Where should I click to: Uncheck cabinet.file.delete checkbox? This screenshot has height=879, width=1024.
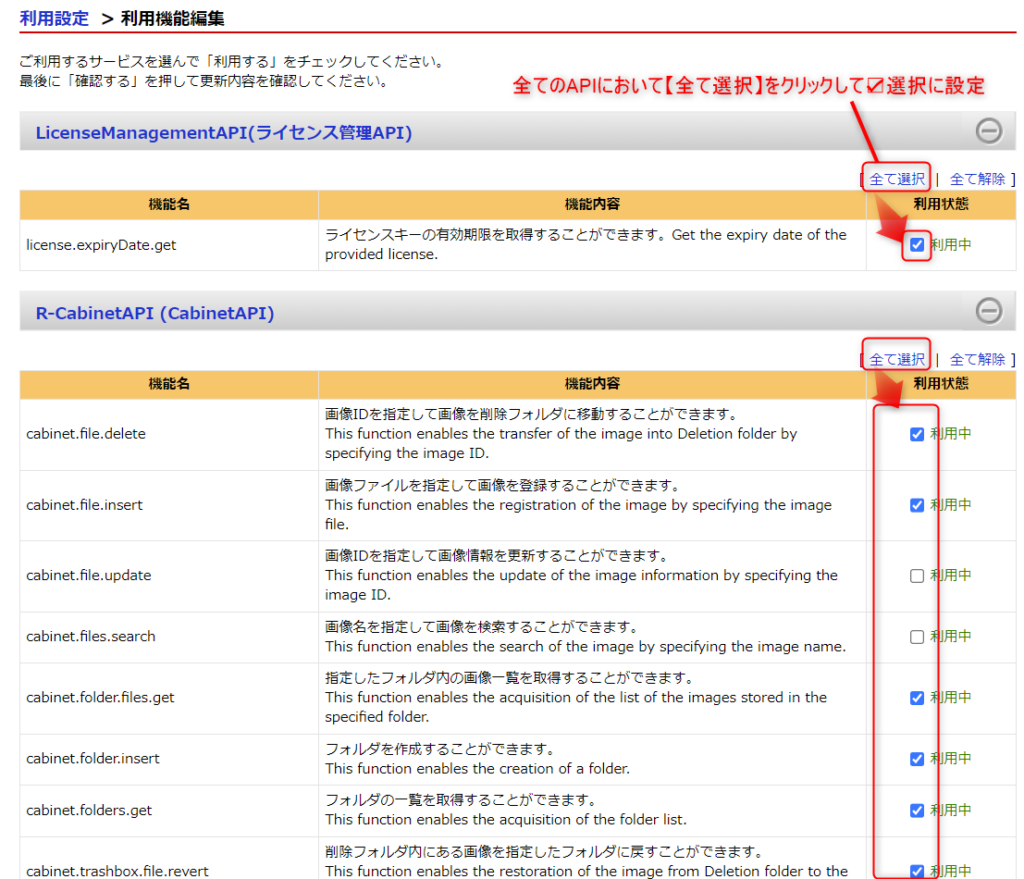[x=917, y=434]
